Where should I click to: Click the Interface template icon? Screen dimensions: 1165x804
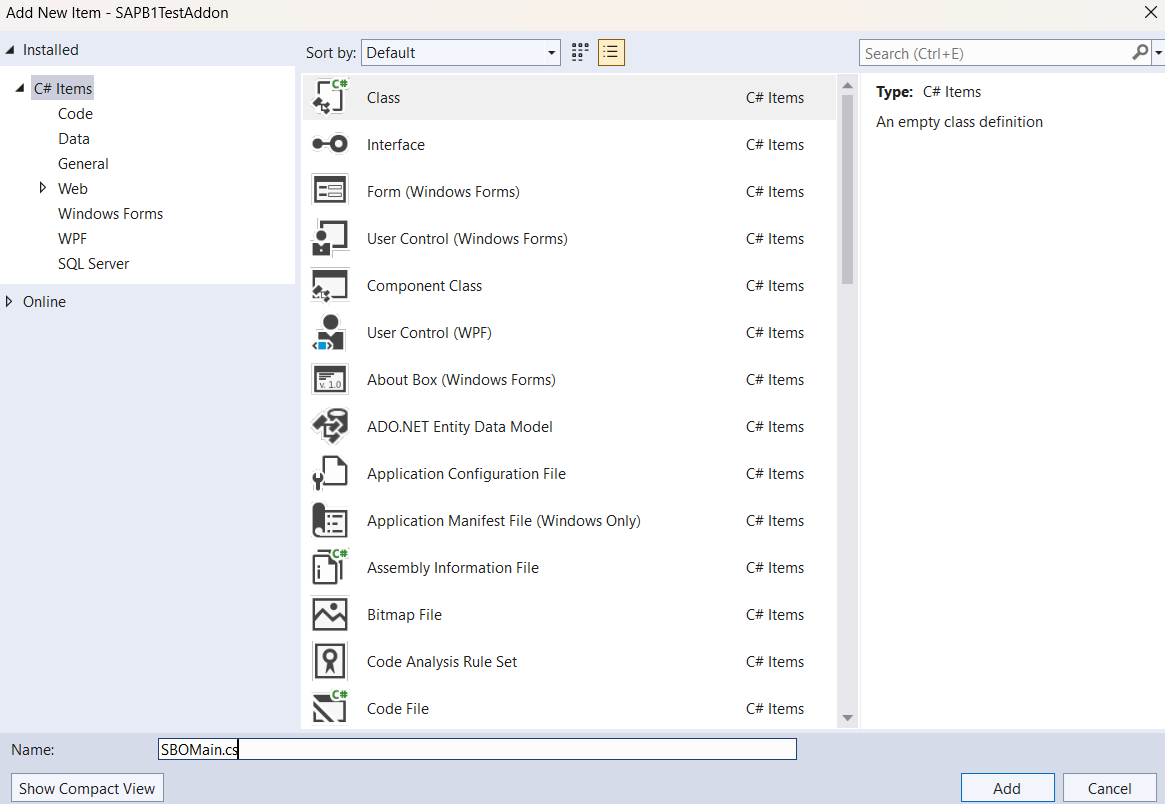pos(329,144)
